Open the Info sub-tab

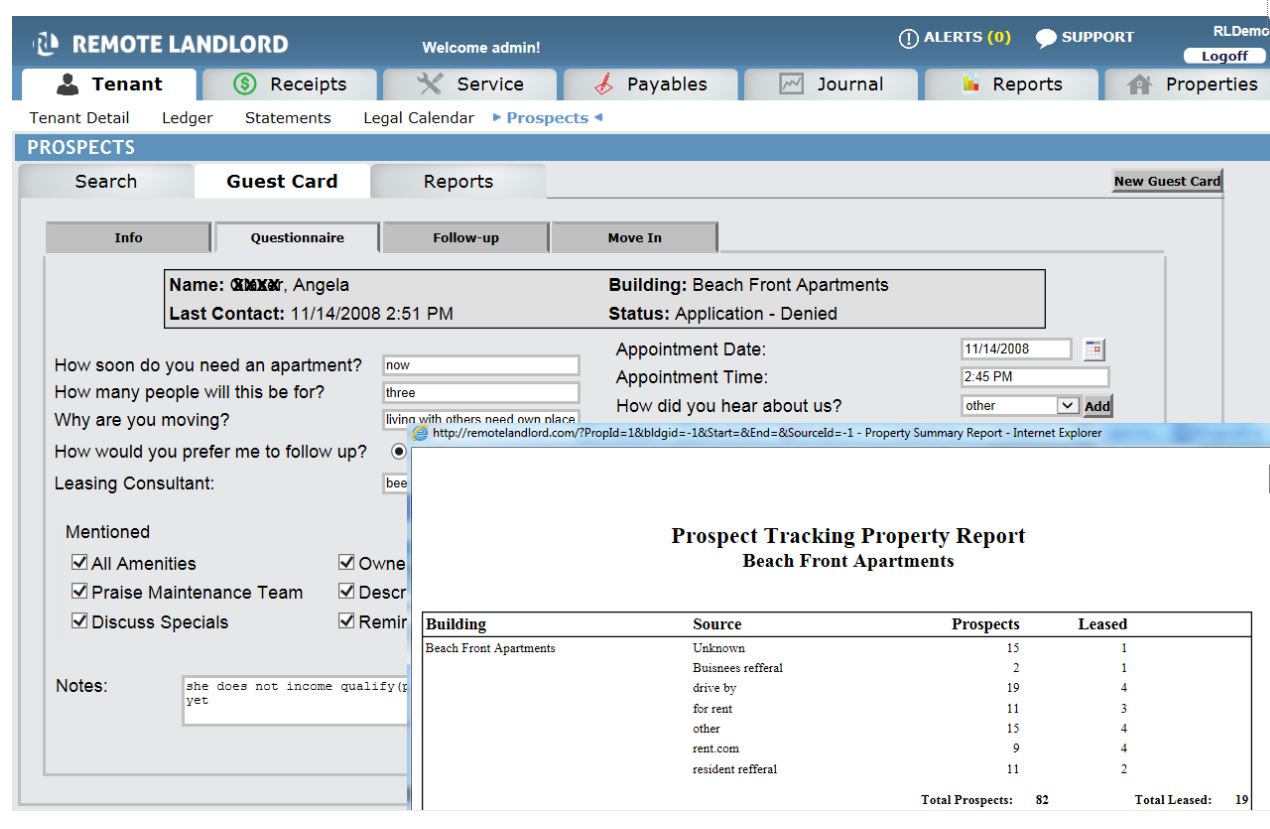pos(128,238)
